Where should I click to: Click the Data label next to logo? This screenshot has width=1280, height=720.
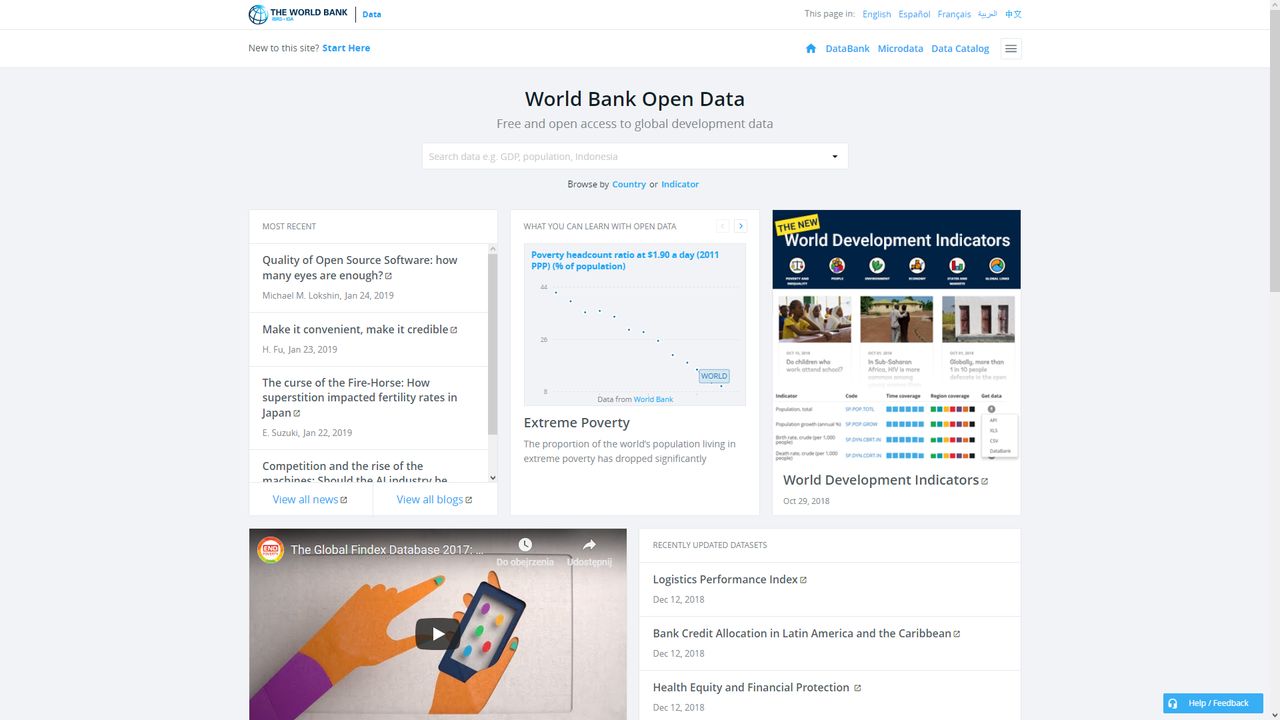[372, 14]
